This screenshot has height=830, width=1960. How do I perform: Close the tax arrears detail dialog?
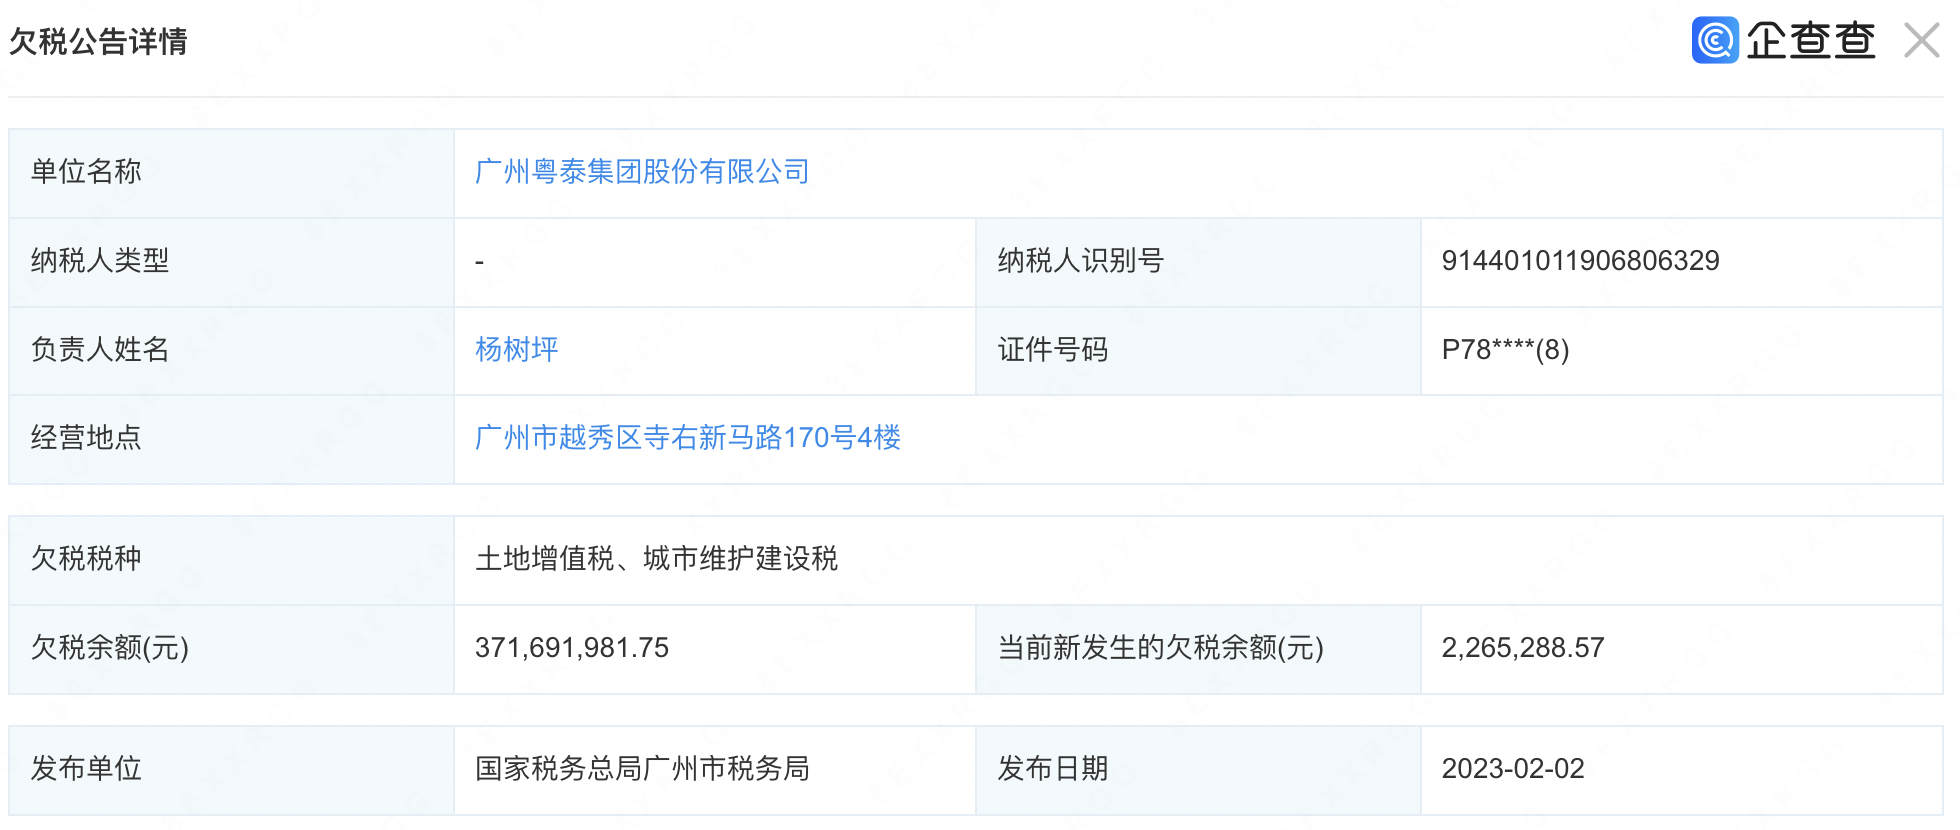(1921, 41)
